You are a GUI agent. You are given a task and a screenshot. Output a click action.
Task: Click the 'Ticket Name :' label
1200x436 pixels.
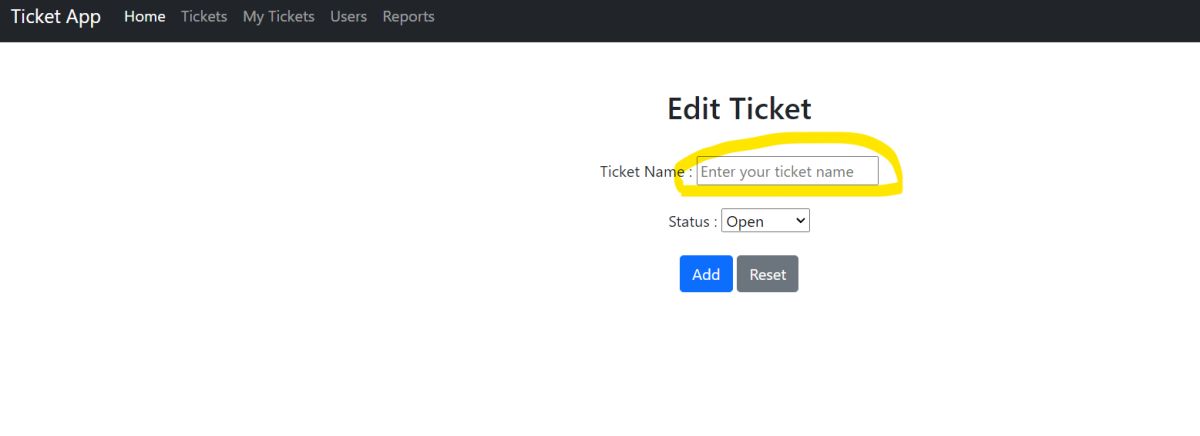click(x=646, y=172)
